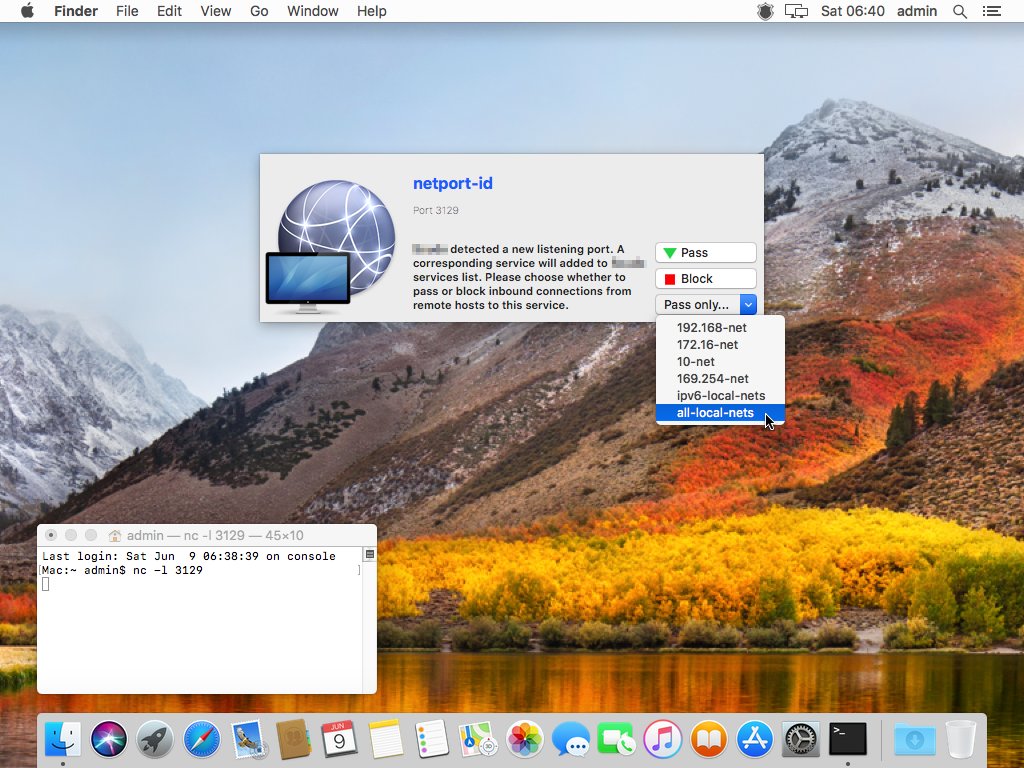Open the Edit menu

click(169, 11)
